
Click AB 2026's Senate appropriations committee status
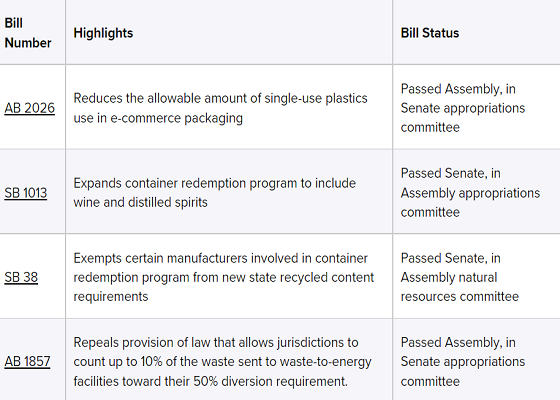point(463,108)
